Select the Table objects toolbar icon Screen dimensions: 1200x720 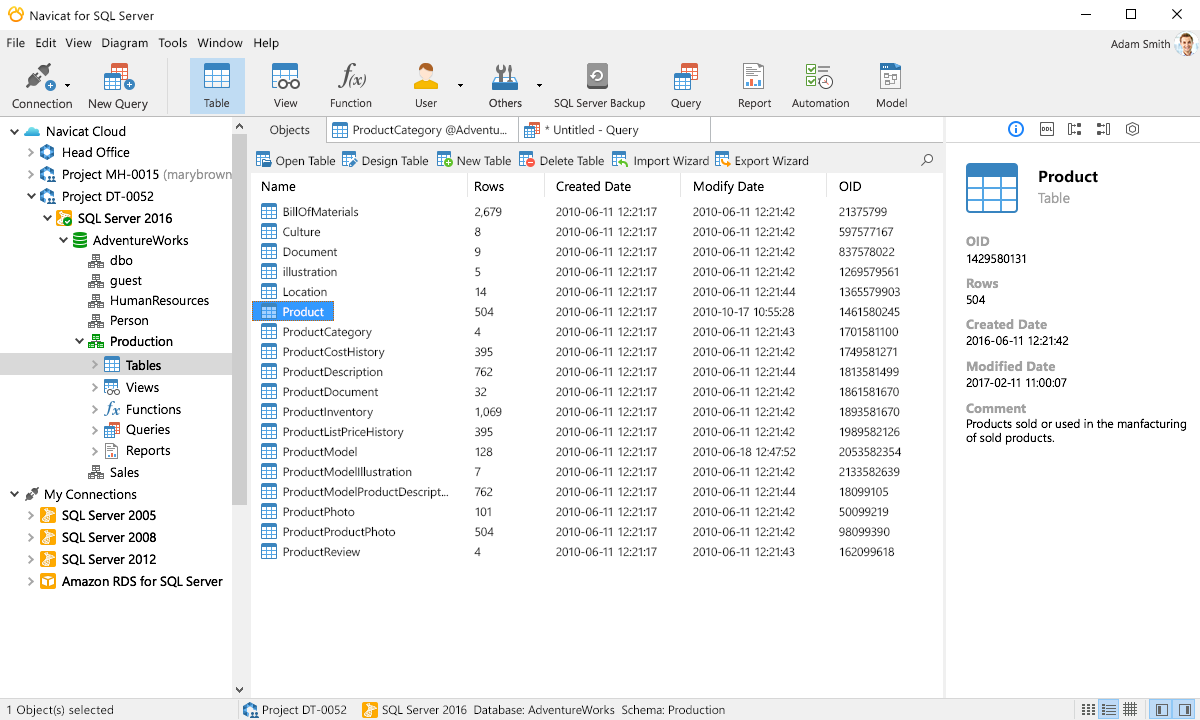pyautogui.click(x=217, y=84)
